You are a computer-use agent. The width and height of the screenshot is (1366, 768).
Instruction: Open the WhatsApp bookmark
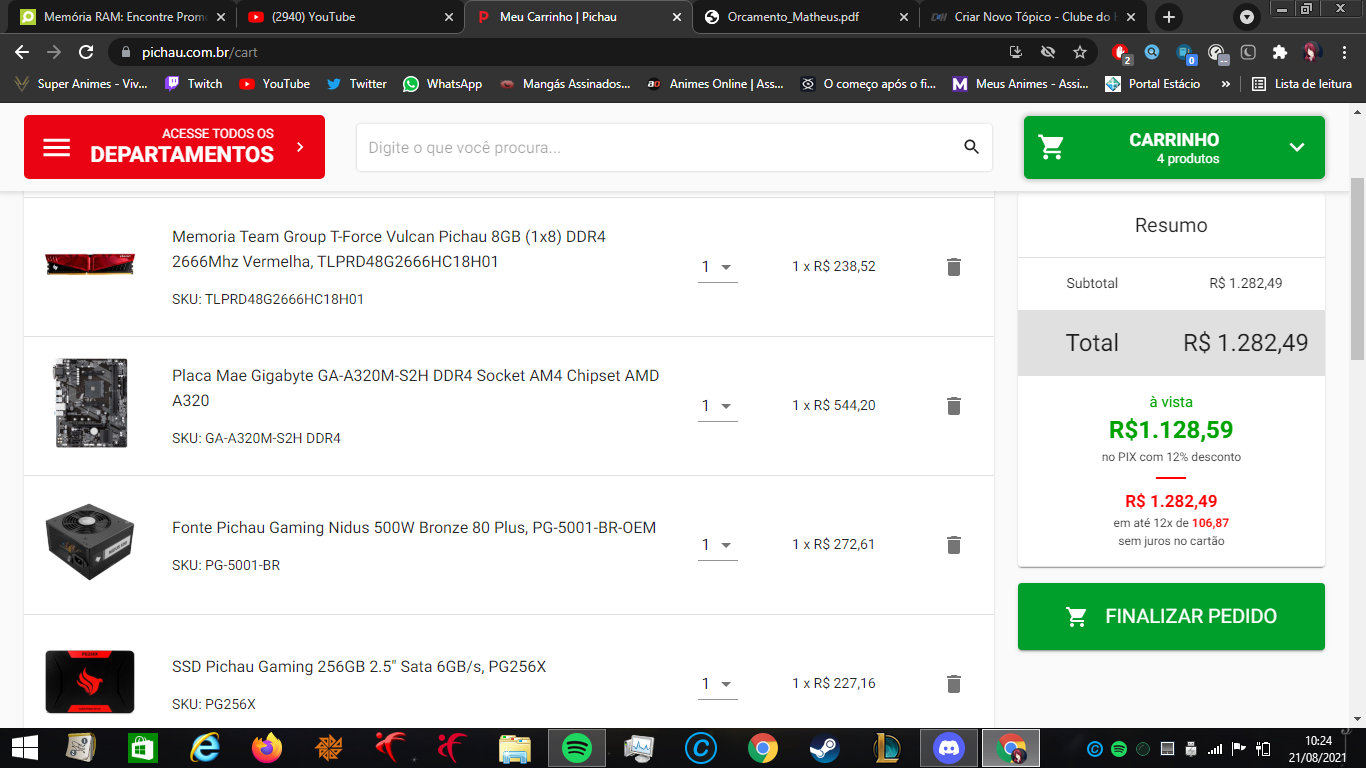[x=442, y=84]
